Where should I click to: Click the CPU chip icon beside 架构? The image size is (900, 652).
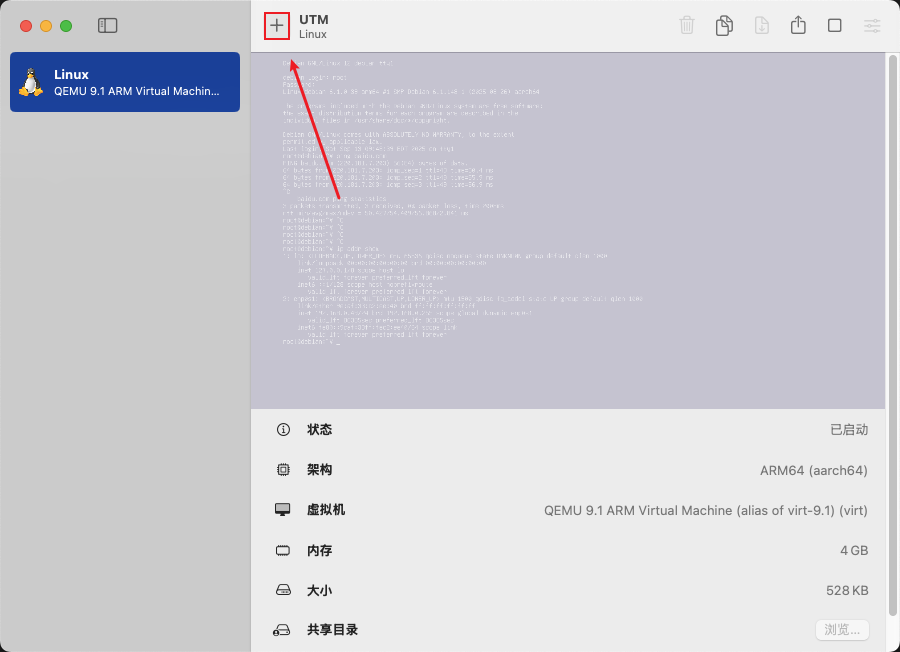(283, 469)
